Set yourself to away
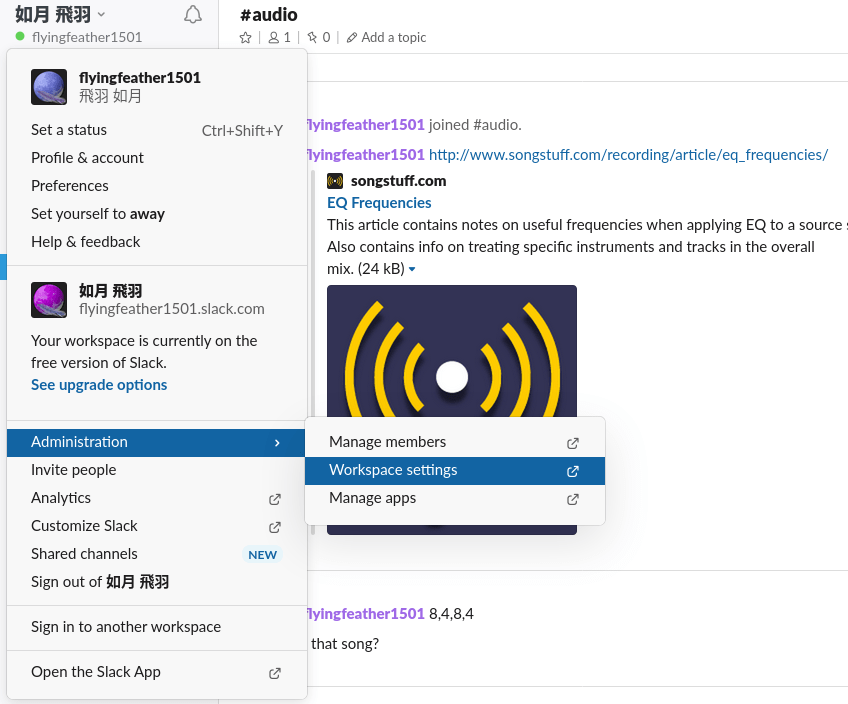This screenshot has height=704, width=848. [98, 214]
